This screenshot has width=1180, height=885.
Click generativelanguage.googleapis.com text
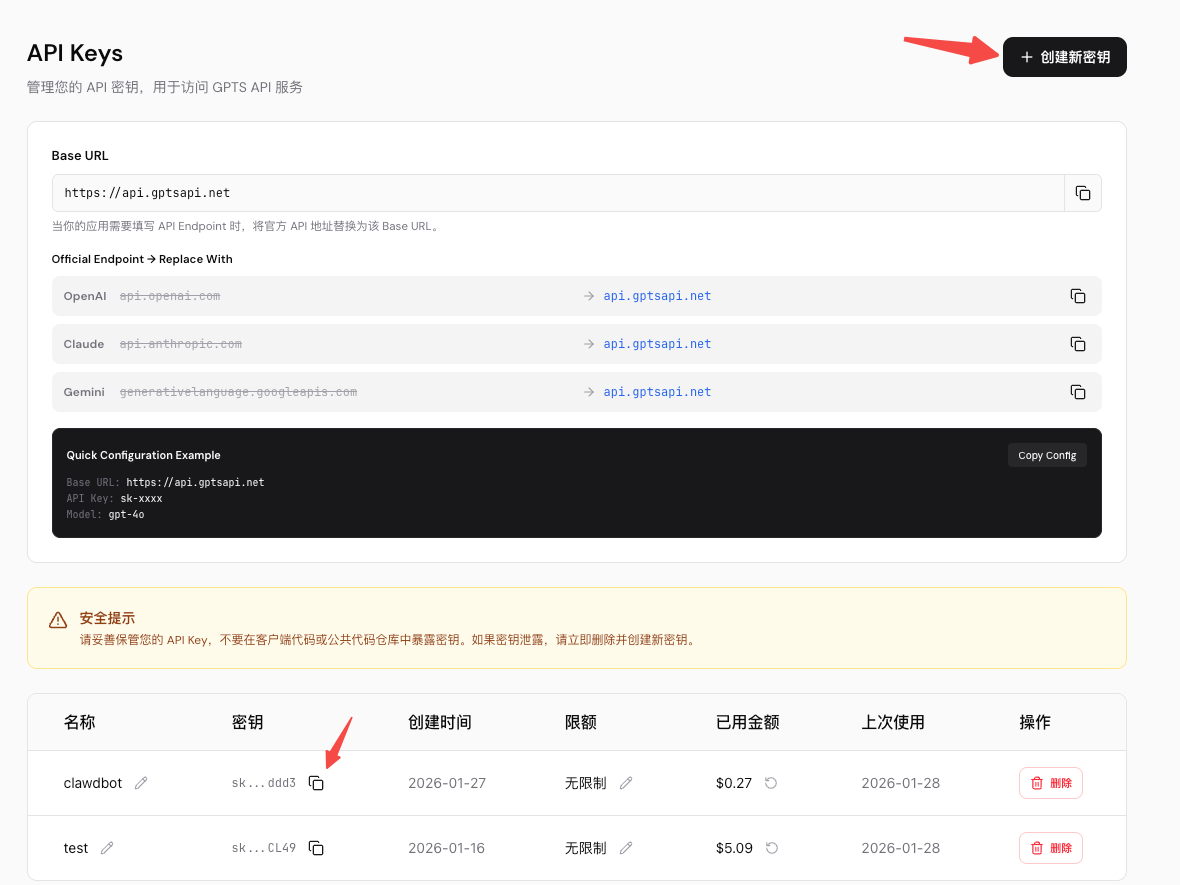click(x=239, y=392)
